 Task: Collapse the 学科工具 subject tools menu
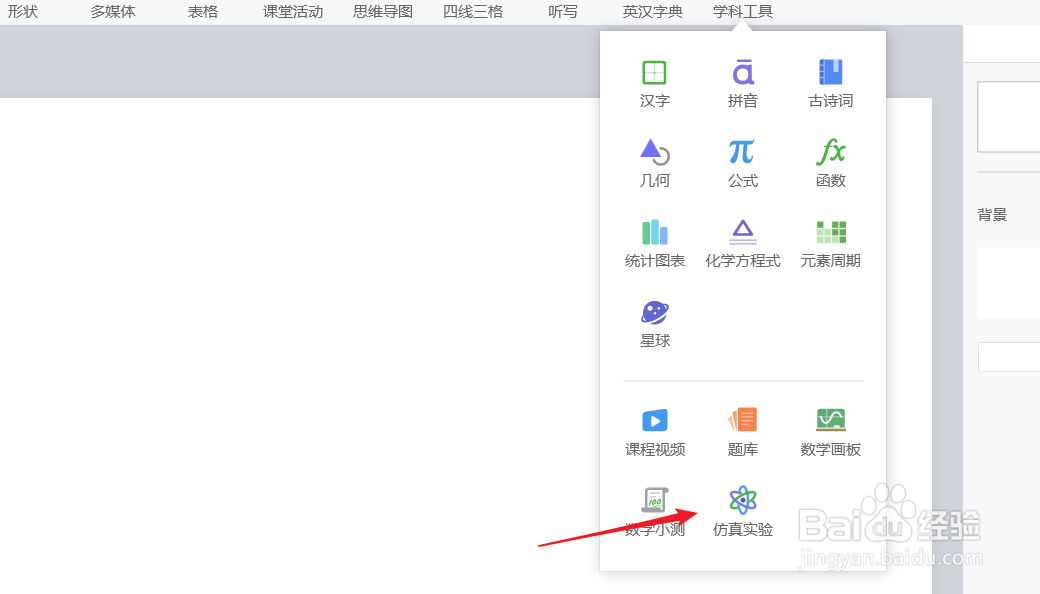coord(743,11)
